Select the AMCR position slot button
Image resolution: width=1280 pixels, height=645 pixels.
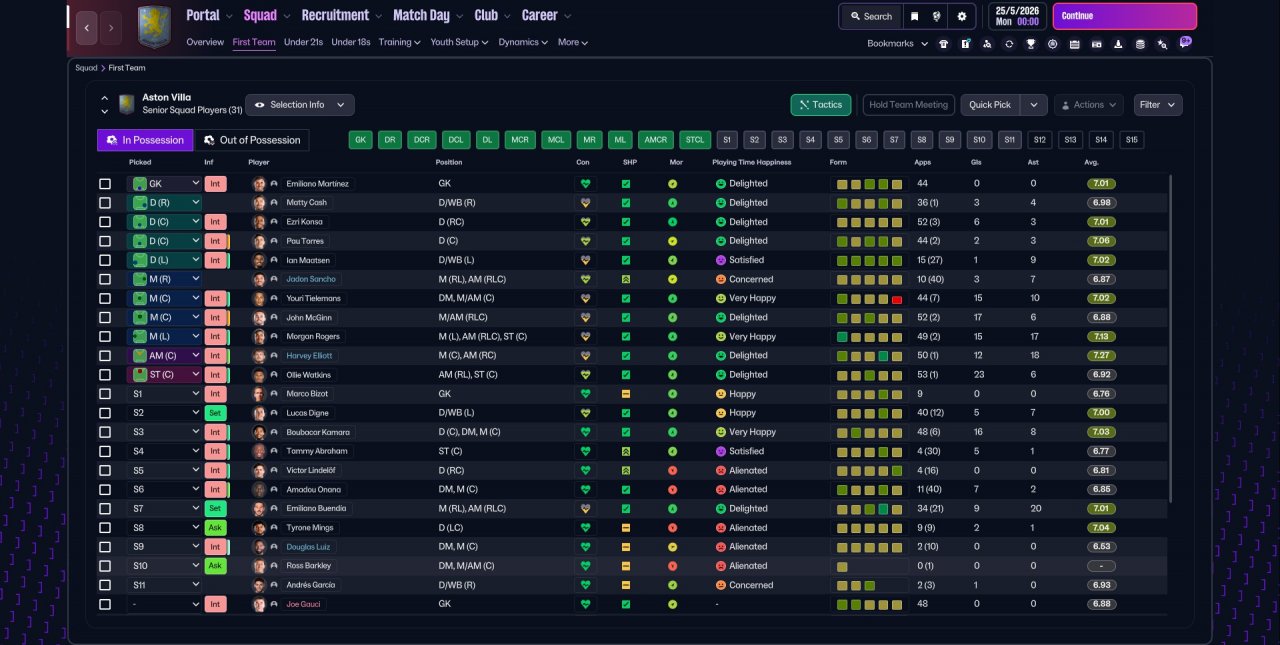(655, 140)
